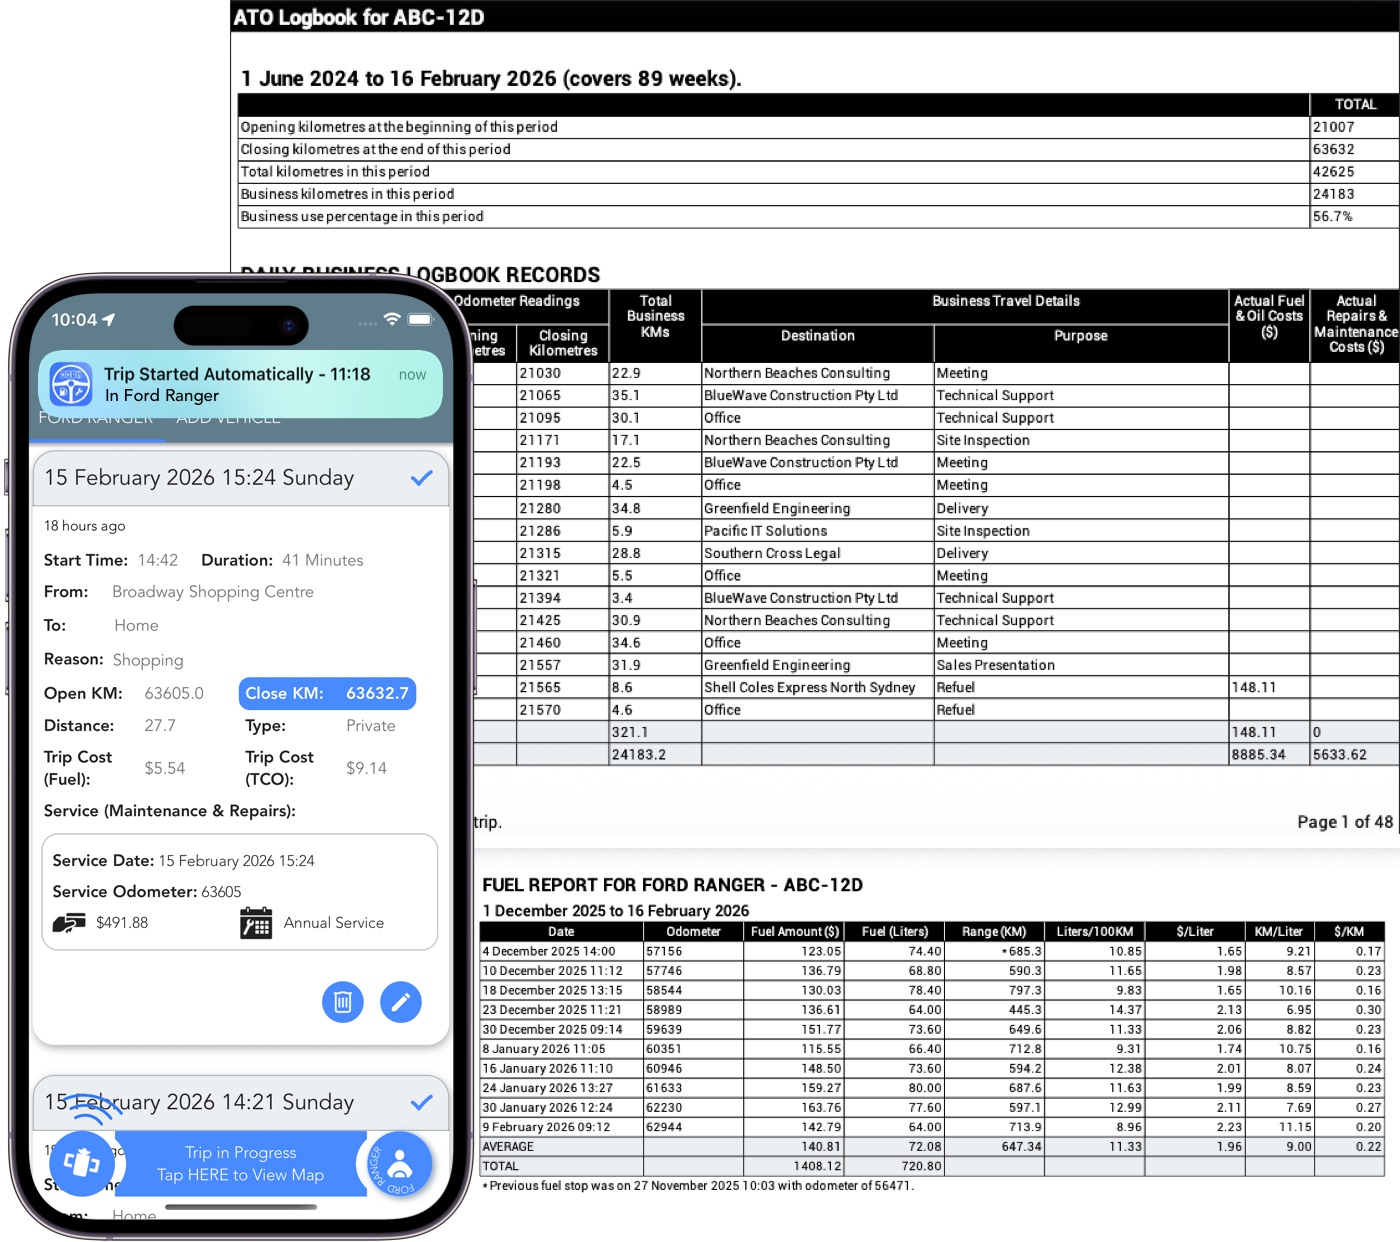The width and height of the screenshot is (1400, 1242).
Task: Tap the Trip Started Automatically notification
Action: click(240, 384)
